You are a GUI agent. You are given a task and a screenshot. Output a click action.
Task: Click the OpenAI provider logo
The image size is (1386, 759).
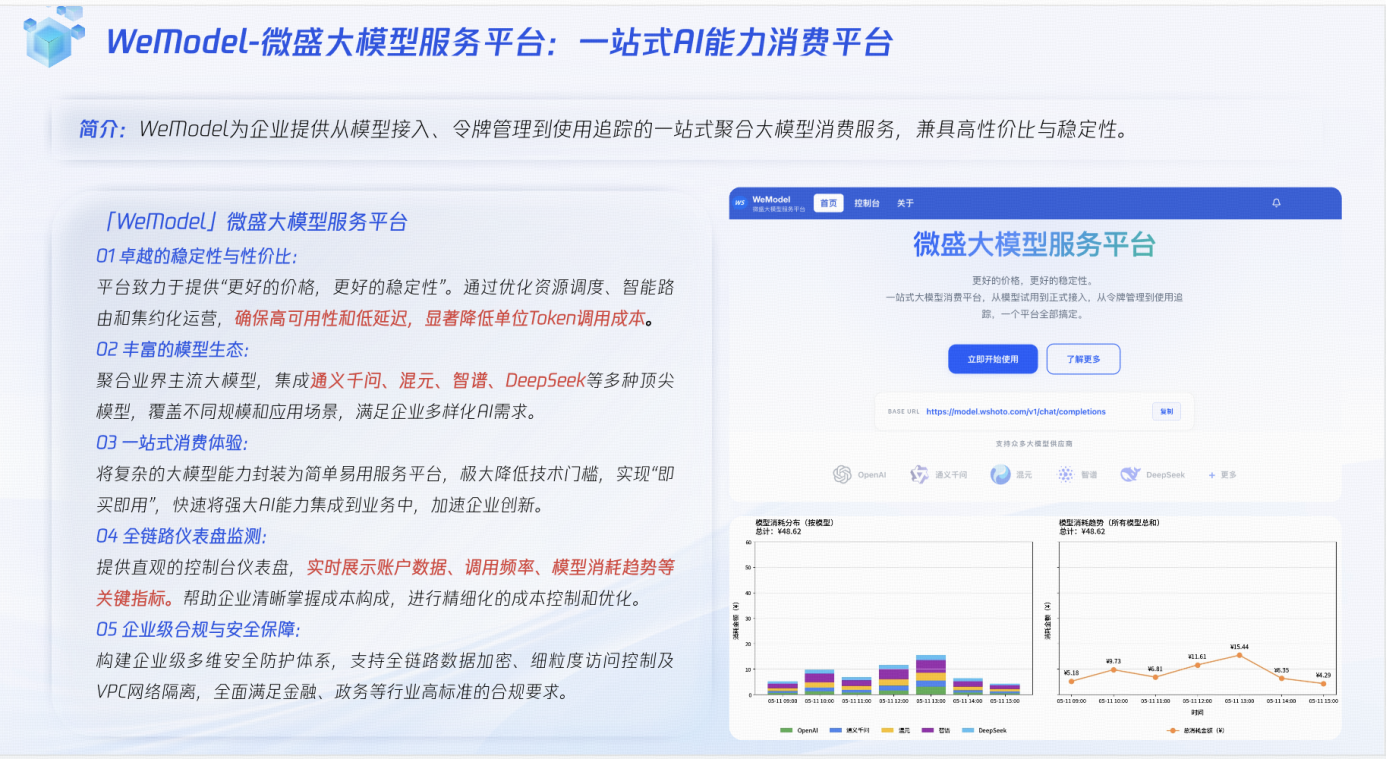(x=842, y=475)
